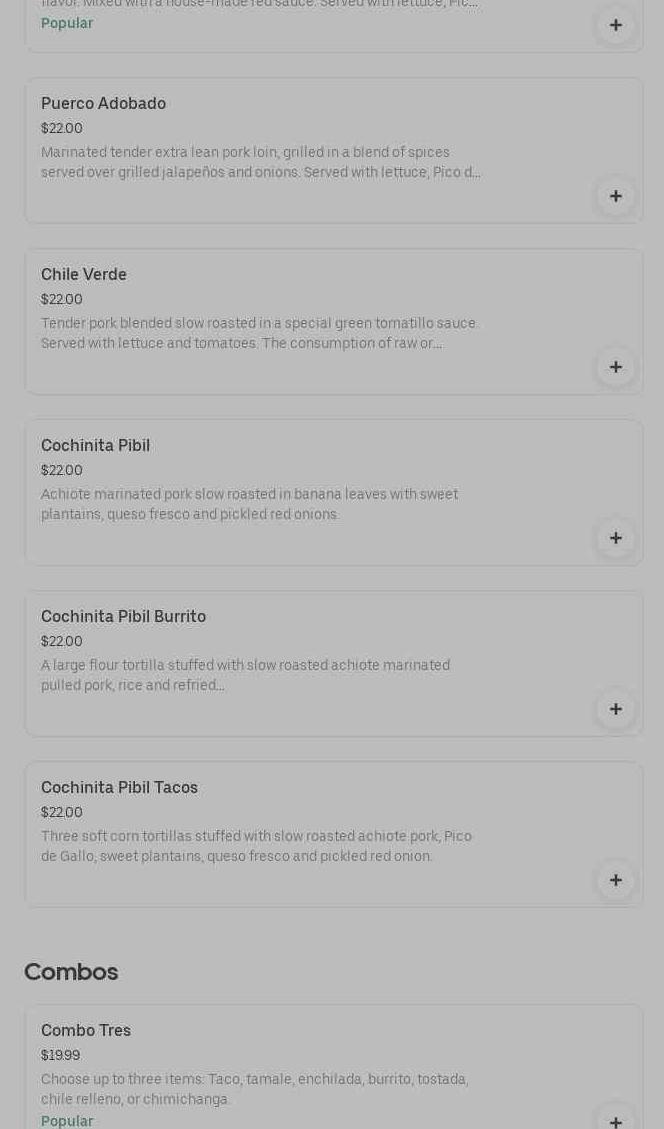
Task: Click Cochinita Pibil Tacos $22.00 price
Action: pyautogui.click(x=62, y=813)
